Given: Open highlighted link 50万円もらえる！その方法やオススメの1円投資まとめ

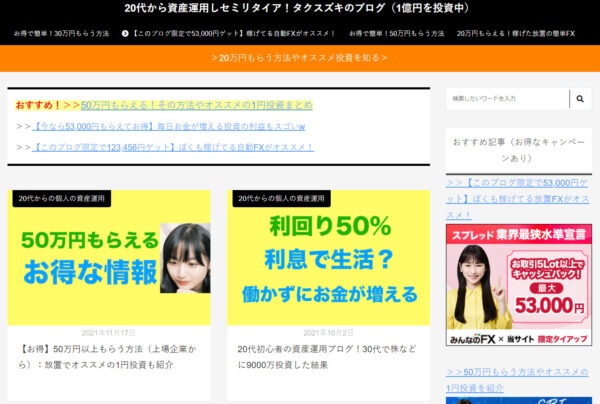Looking at the screenshot, I should tap(197, 105).
